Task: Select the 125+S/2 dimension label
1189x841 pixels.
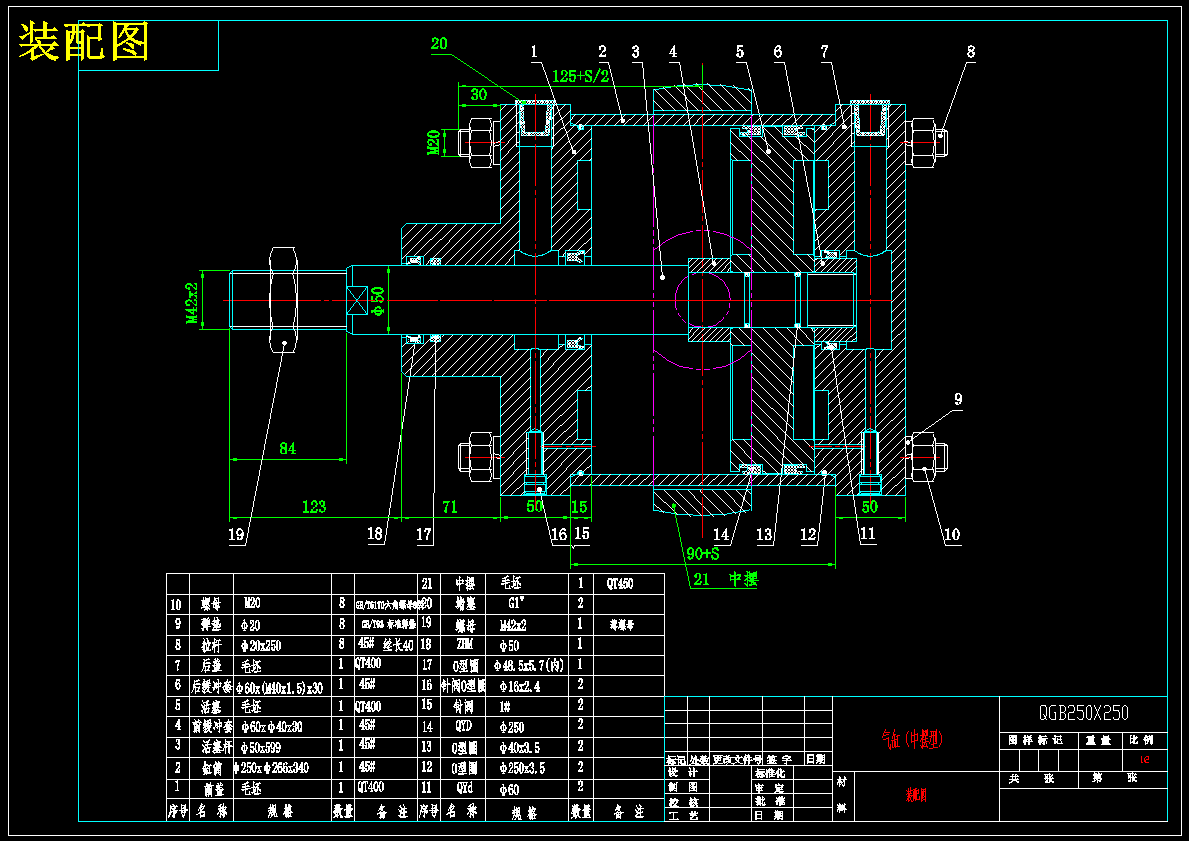Action: 581,76
